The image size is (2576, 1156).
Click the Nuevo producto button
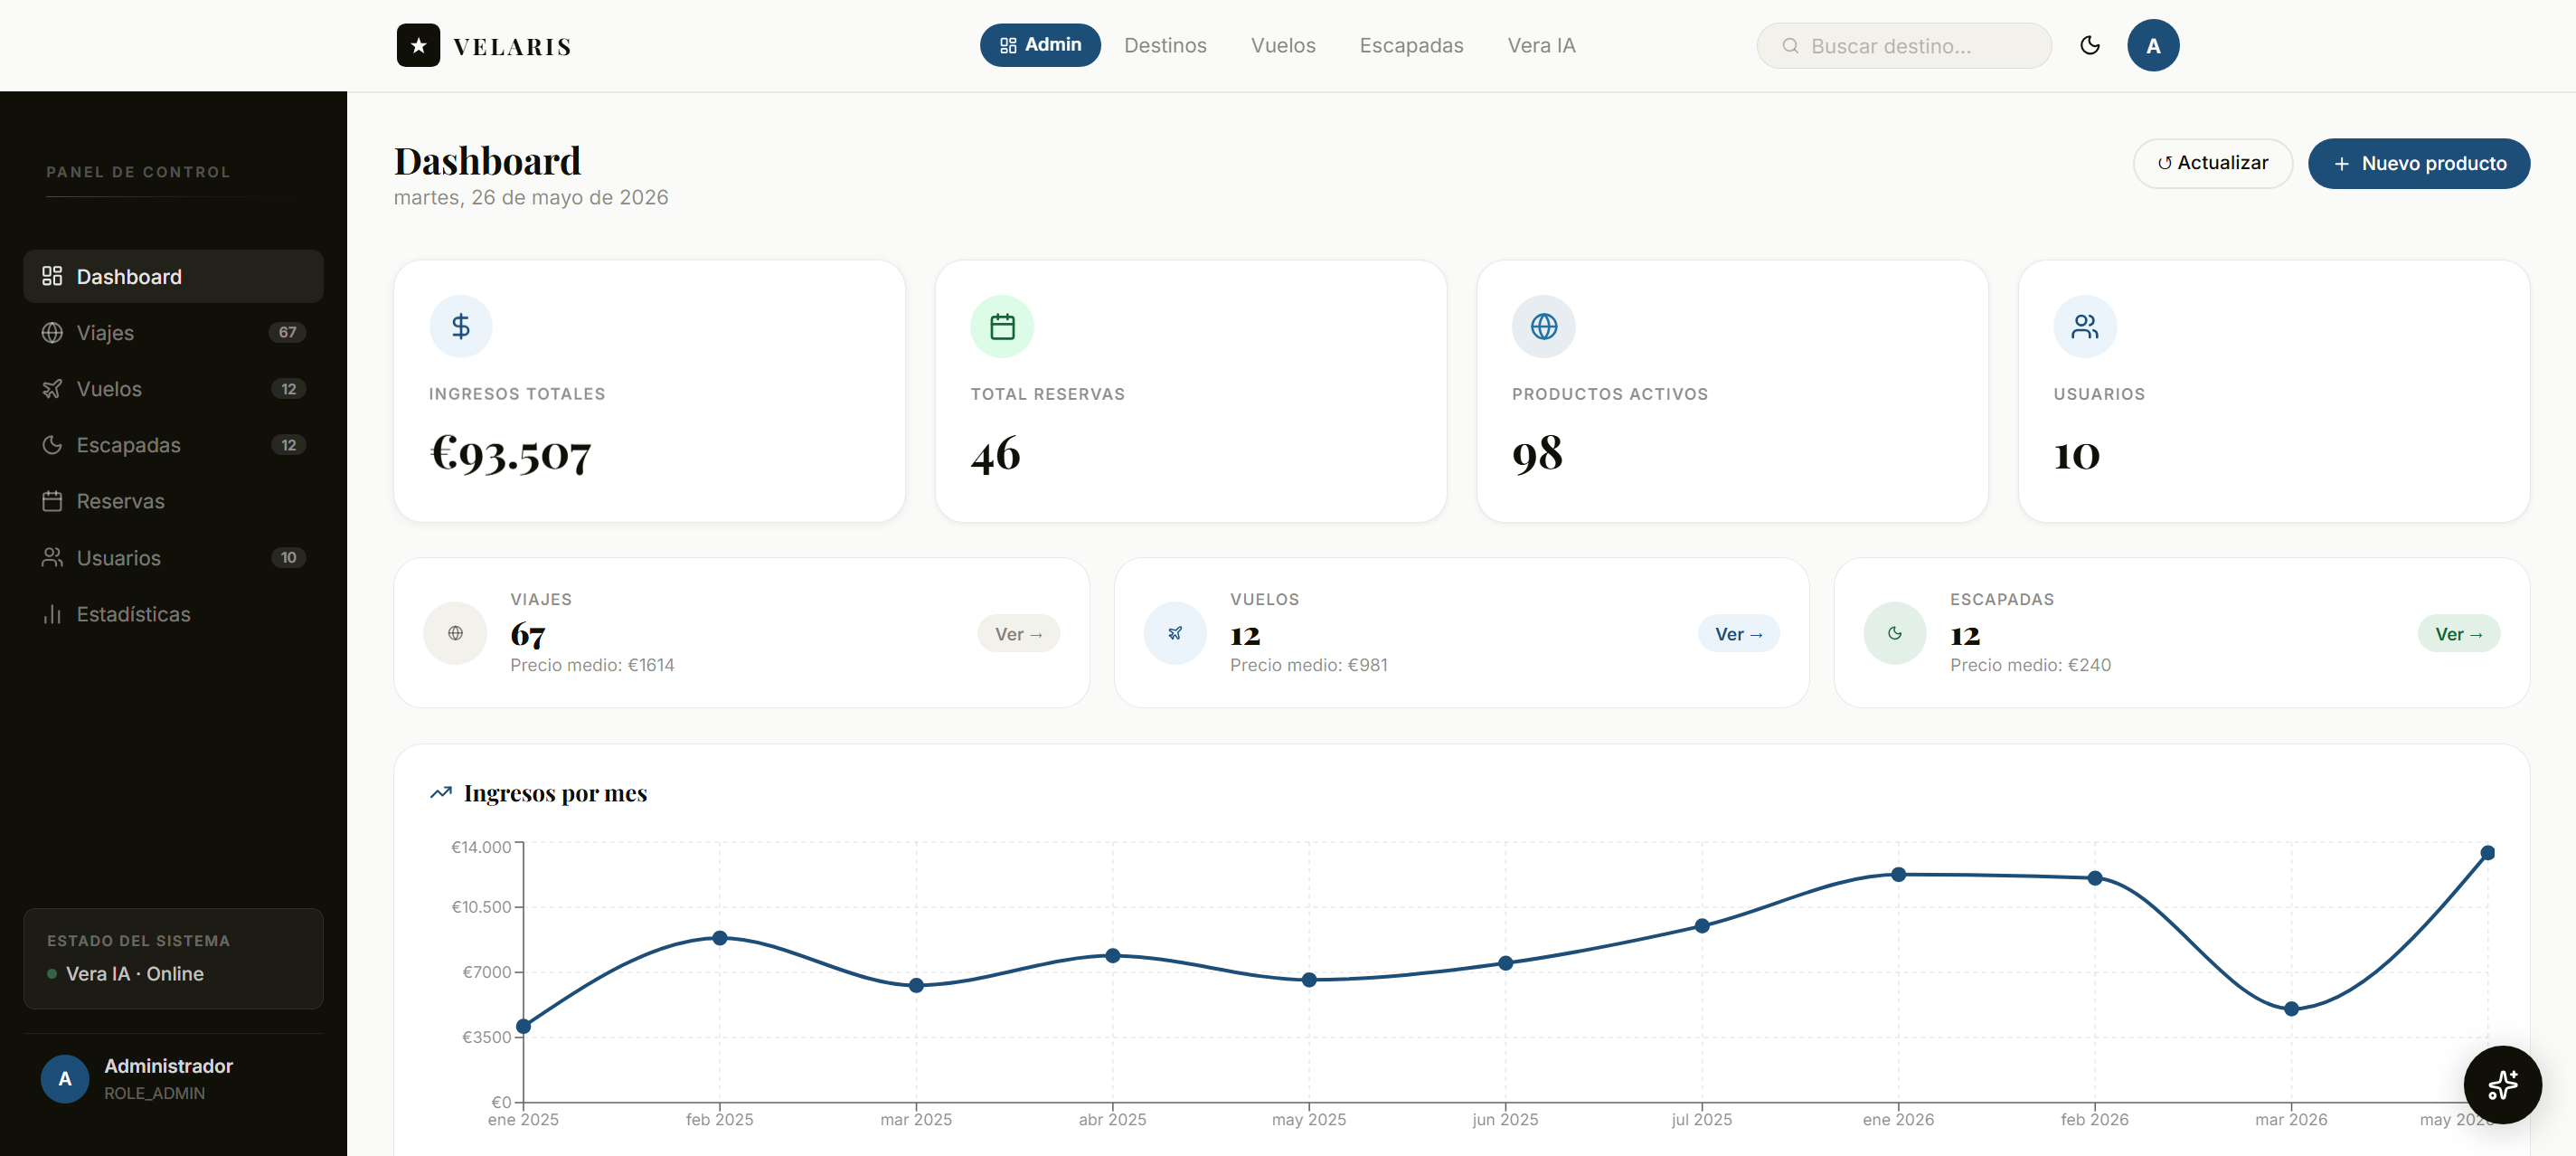coord(2418,163)
